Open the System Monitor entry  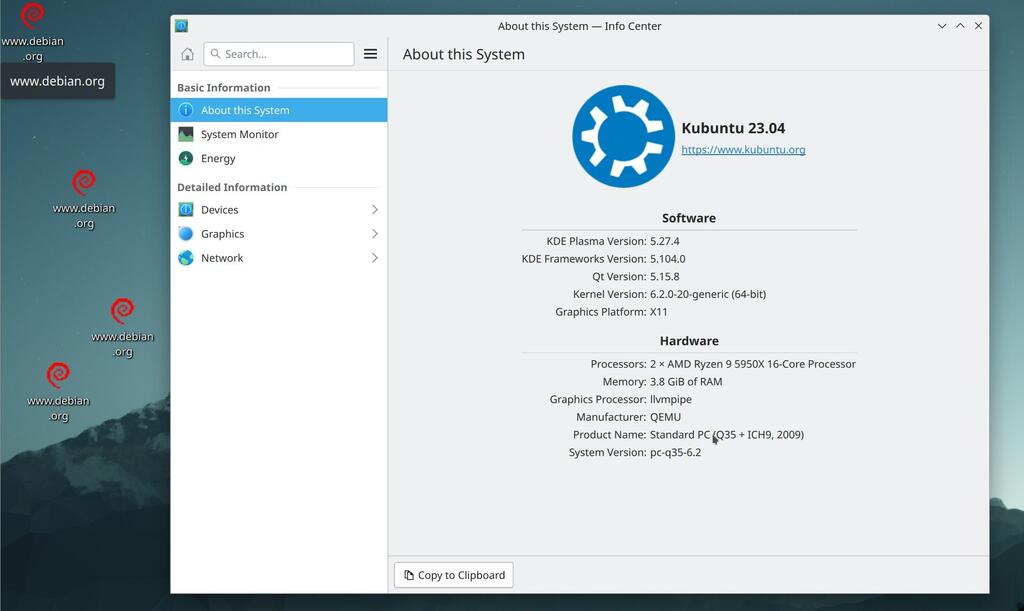coord(279,134)
